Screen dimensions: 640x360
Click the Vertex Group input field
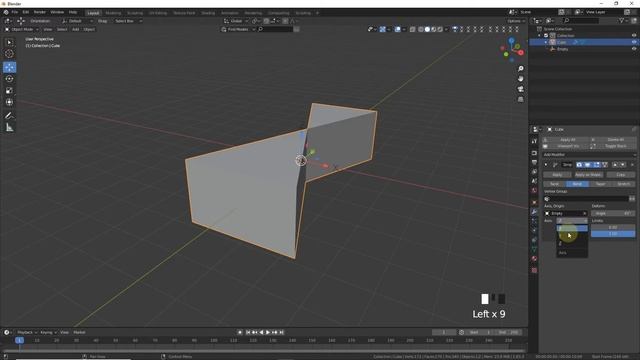[587, 199]
